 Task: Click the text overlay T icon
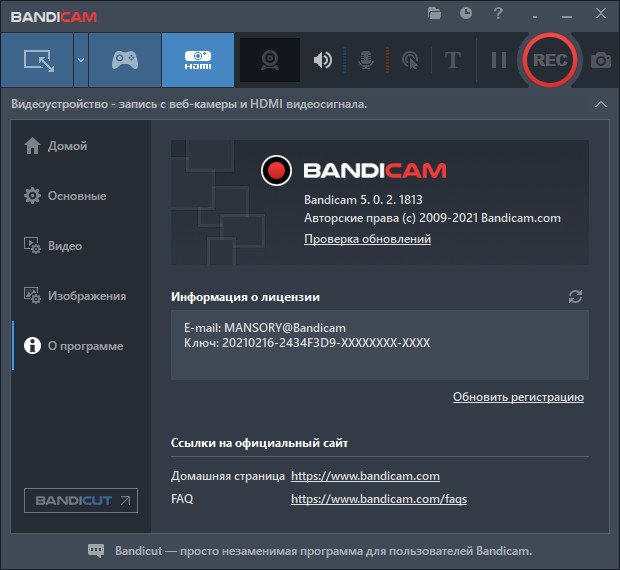[452, 60]
